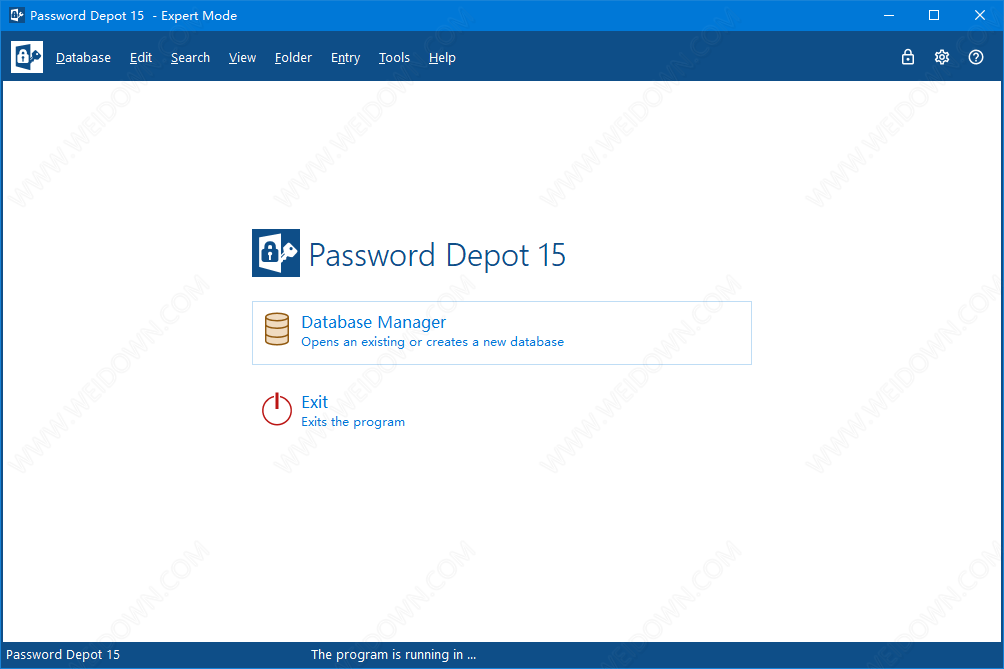Click the 'Password Depot 15' heading text

437,255
